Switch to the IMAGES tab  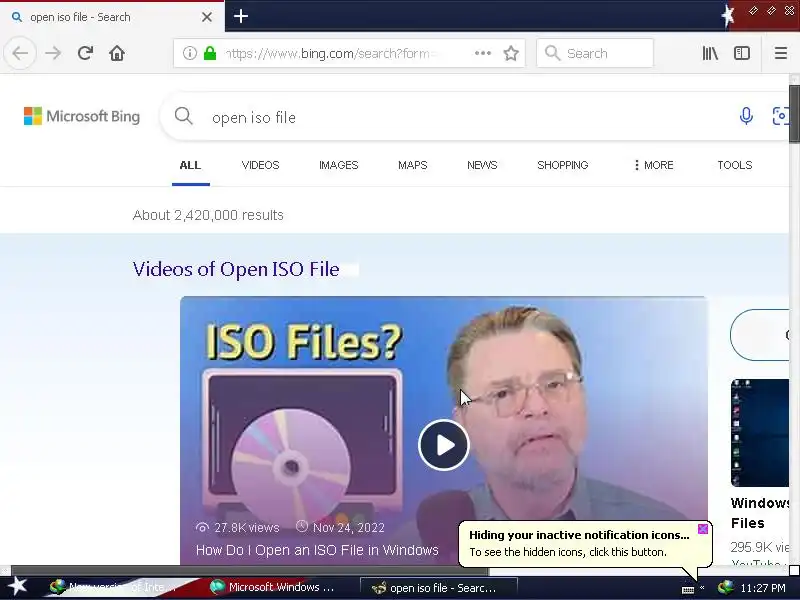coord(338,165)
